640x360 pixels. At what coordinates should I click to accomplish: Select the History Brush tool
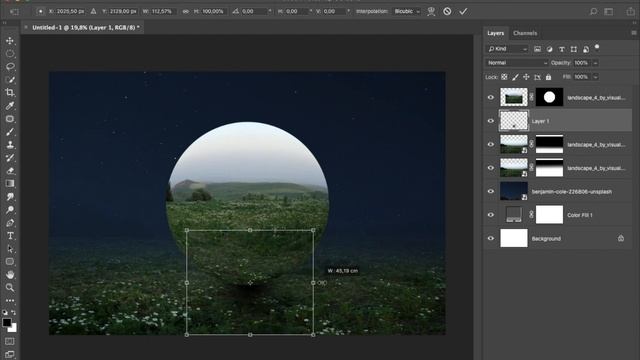(x=10, y=158)
